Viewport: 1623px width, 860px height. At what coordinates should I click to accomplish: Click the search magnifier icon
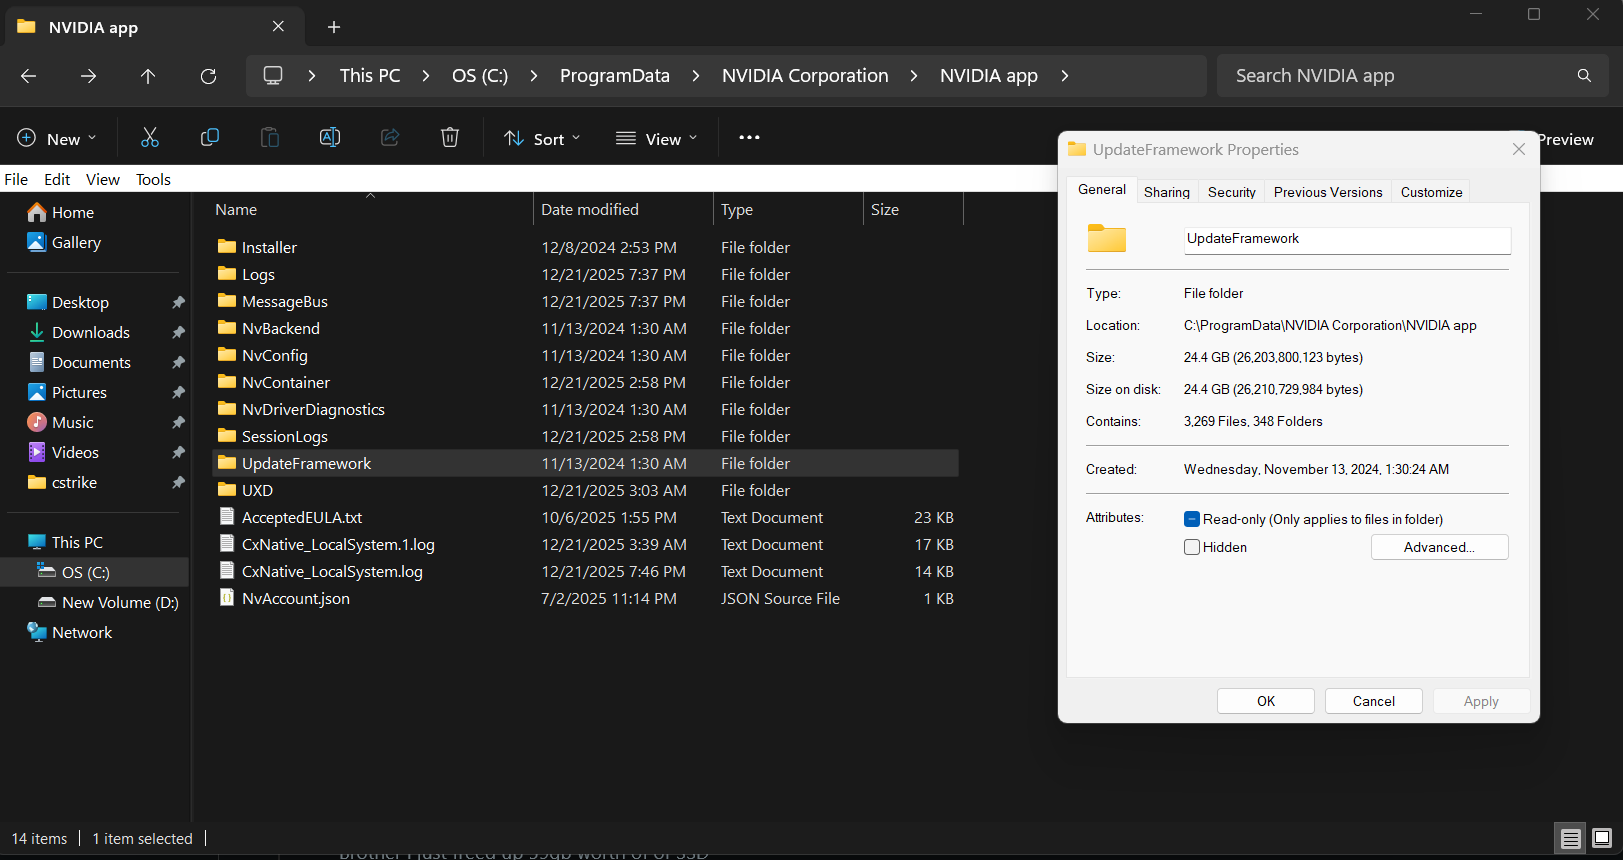pos(1584,76)
